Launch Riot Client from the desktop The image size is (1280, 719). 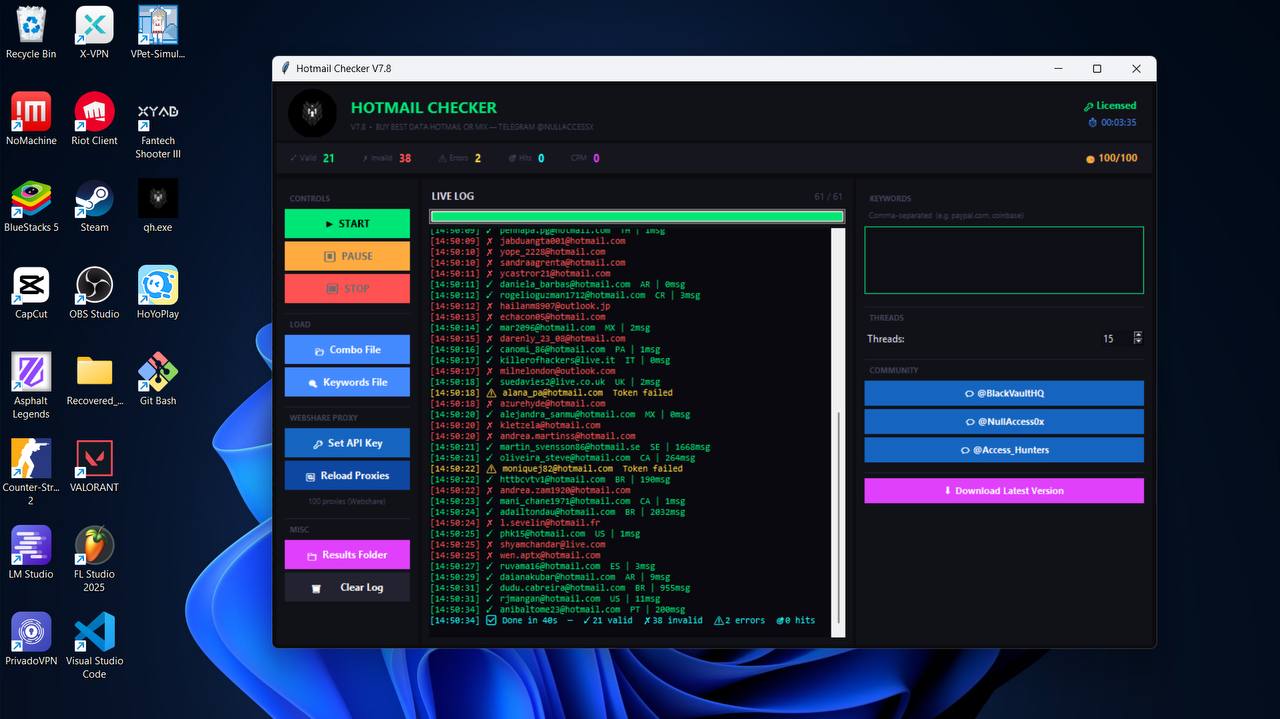[94, 119]
